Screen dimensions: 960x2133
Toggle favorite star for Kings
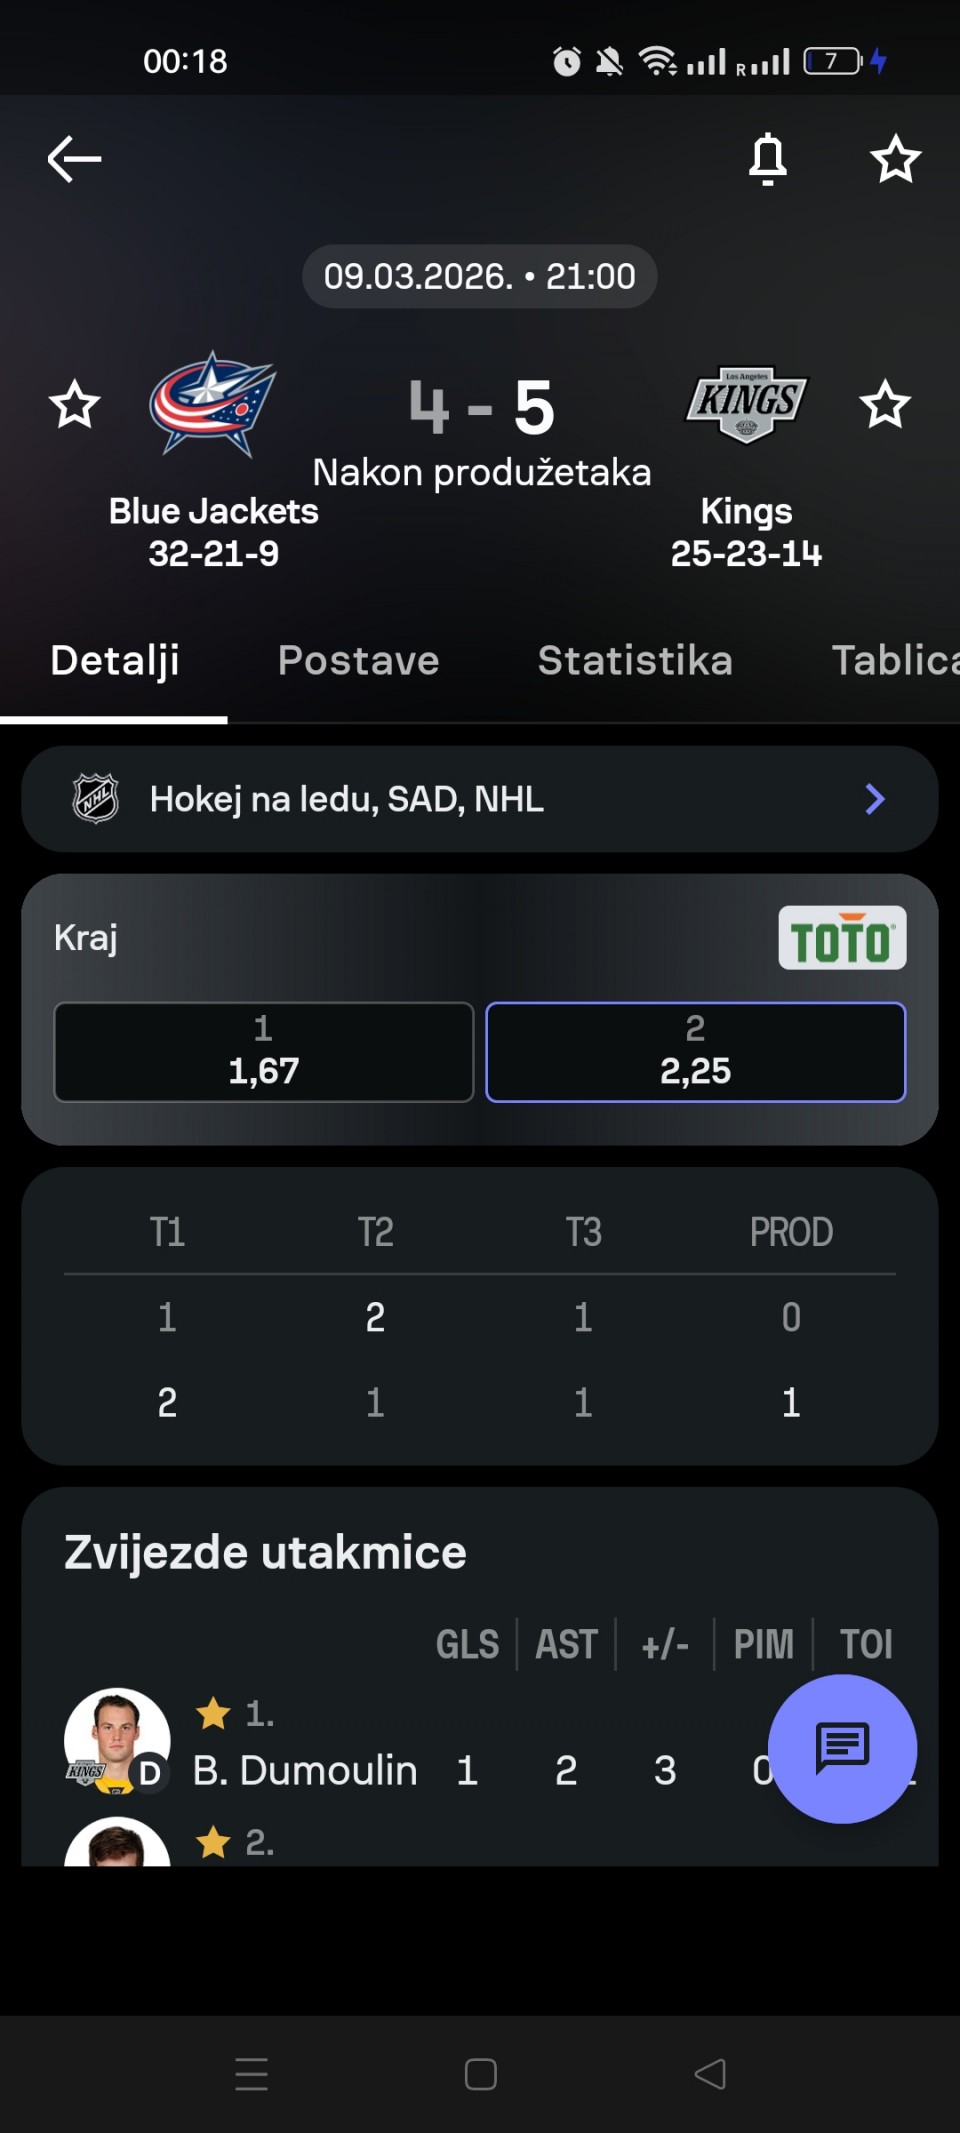pos(885,405)
